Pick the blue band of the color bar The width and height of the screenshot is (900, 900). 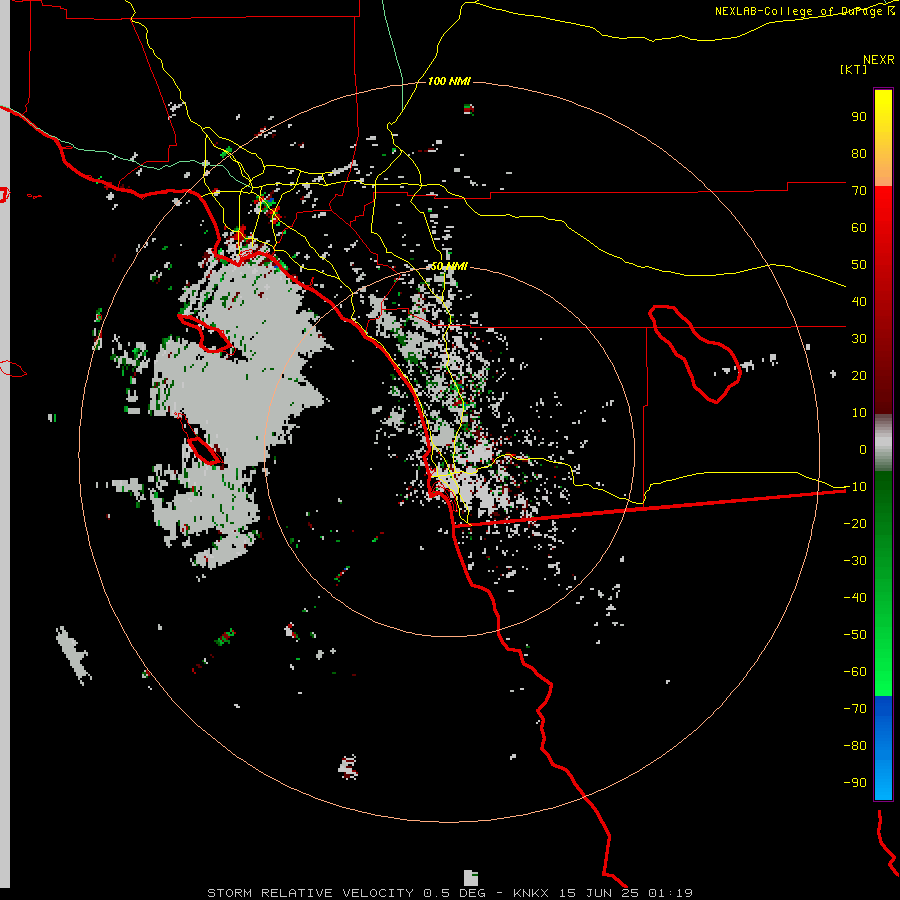(883, 748)
